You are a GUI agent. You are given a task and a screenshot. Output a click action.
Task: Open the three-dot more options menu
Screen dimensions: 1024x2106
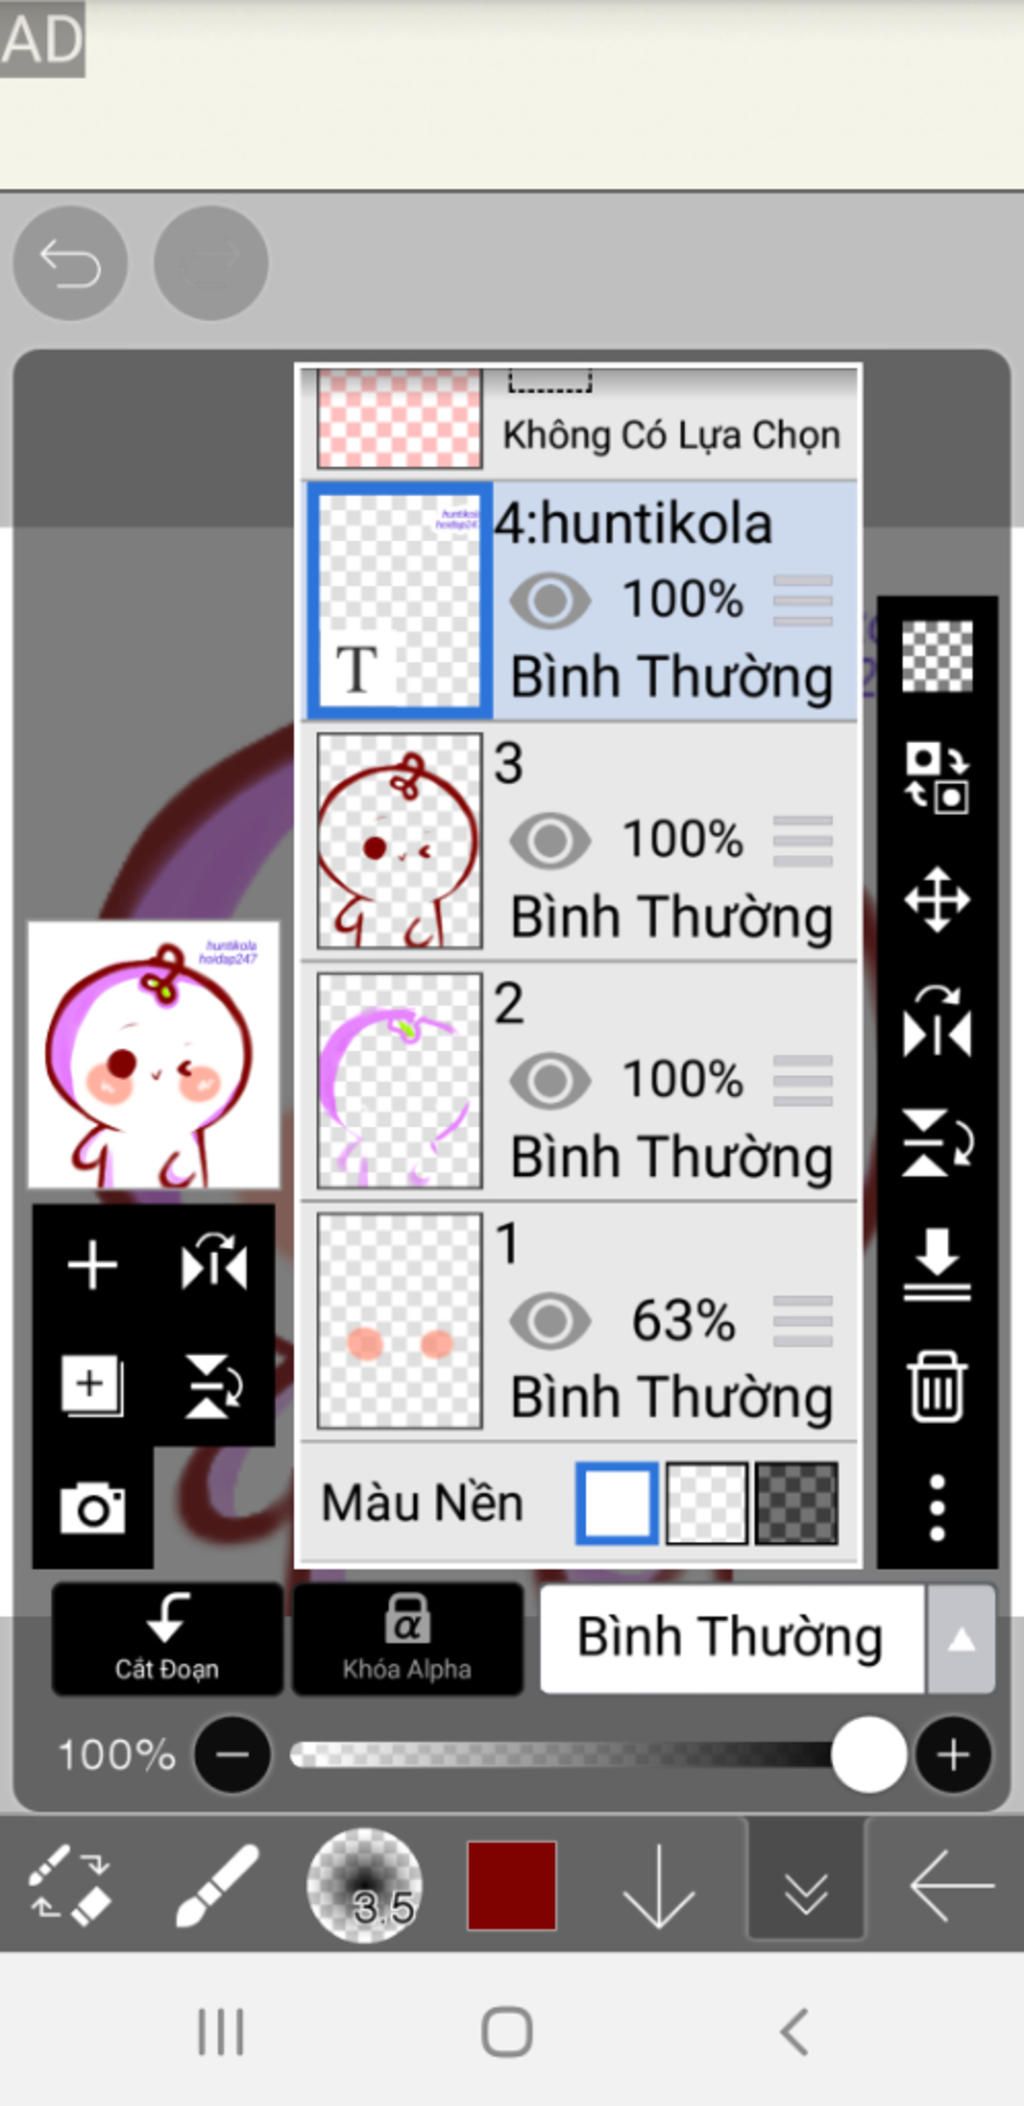pos(937,1507)
